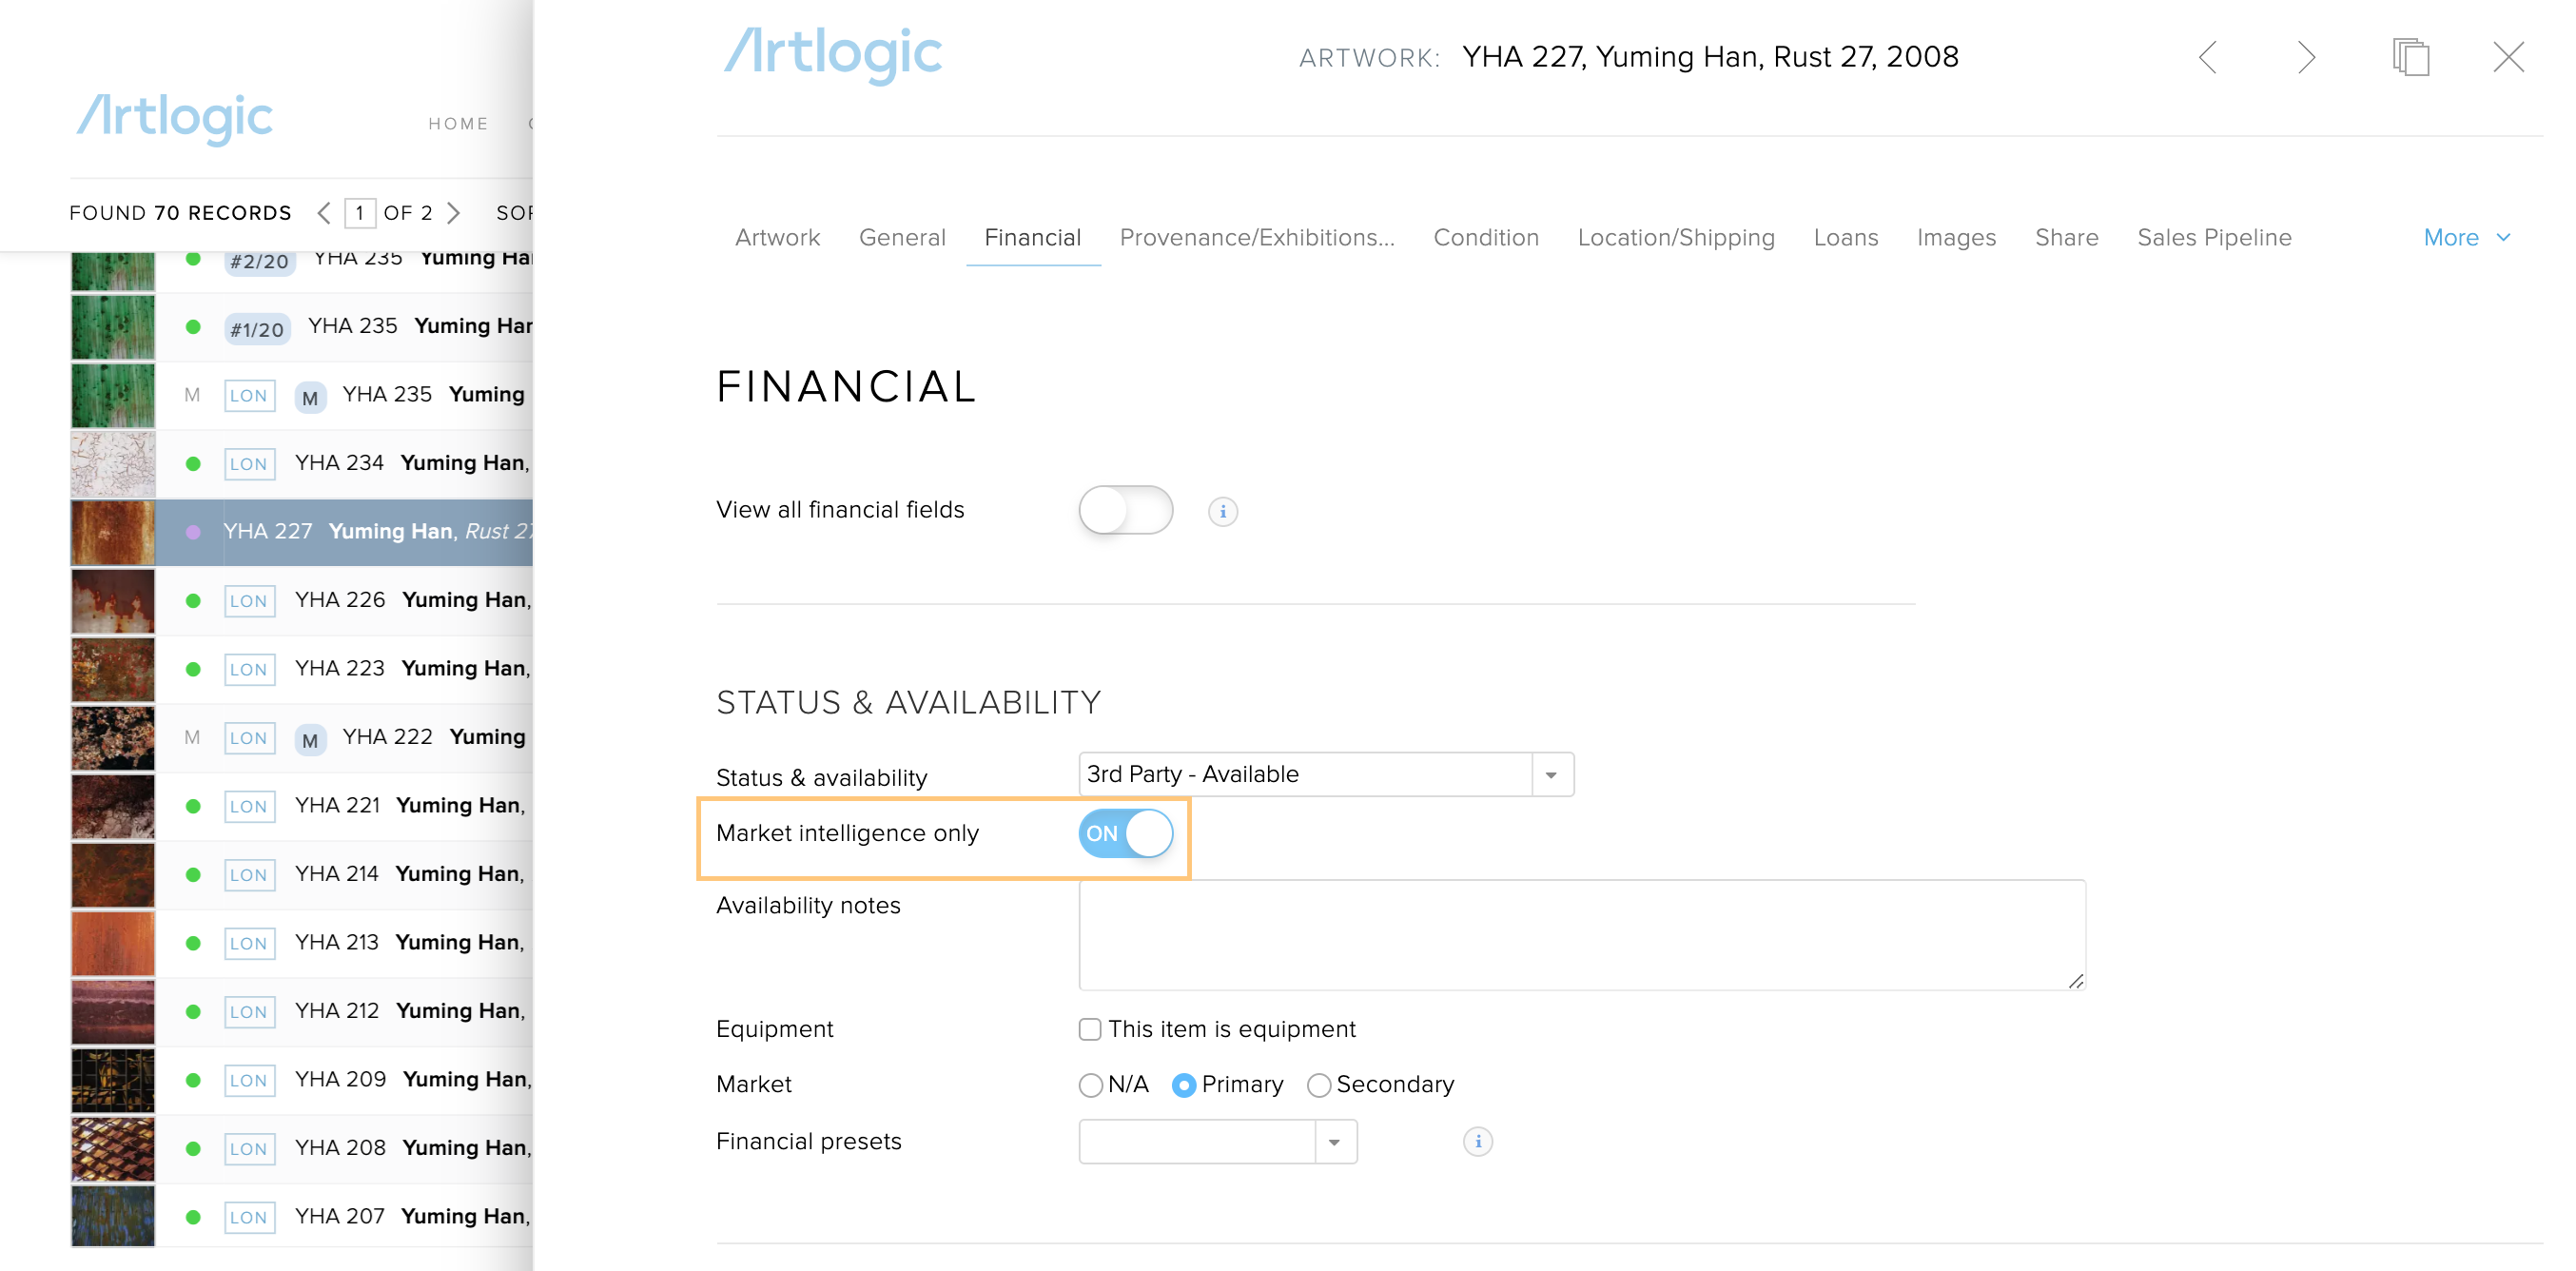Open the Artwork tab
Image resolution: width=2576 pixels, height=1271 pixels.
(x=777, y=238)
